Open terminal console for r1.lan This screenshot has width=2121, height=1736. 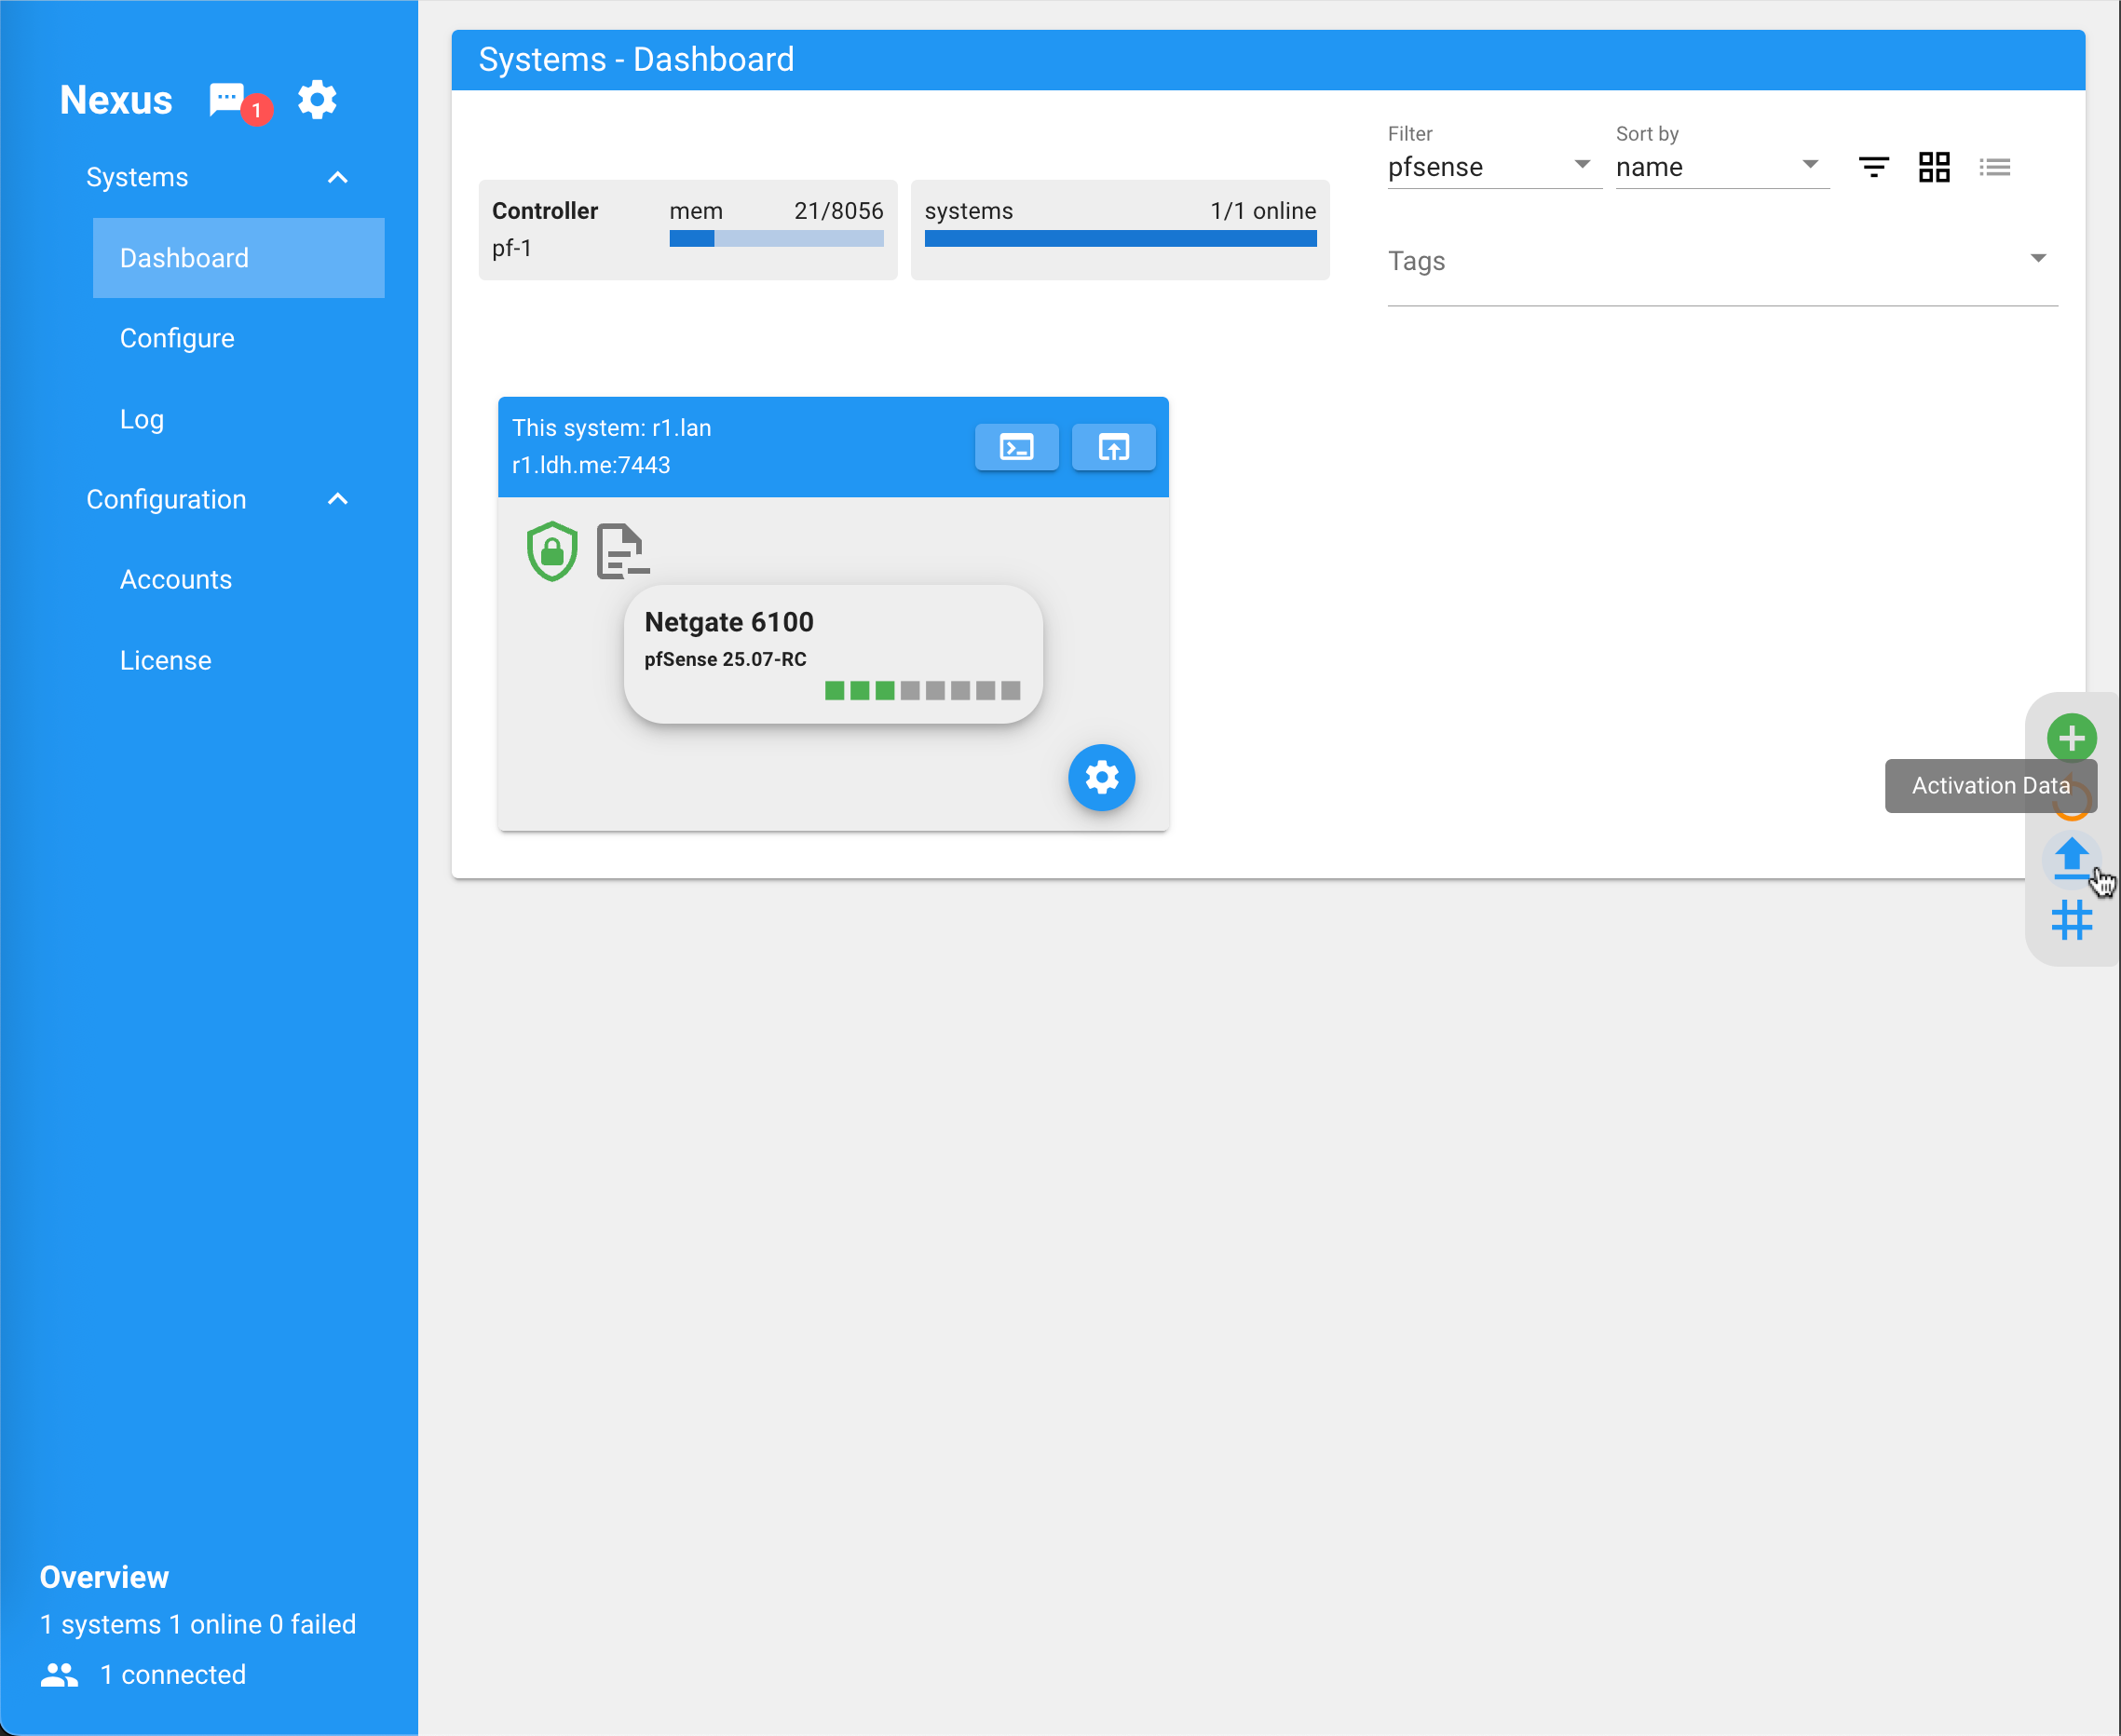tap(1016, 447)
